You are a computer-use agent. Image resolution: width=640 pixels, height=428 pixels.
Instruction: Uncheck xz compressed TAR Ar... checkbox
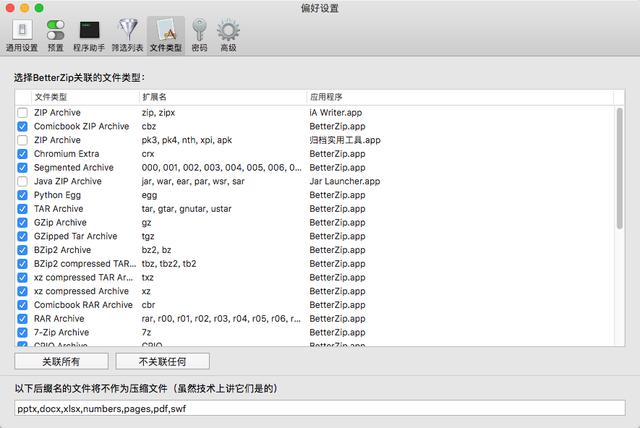click(22, 277)
